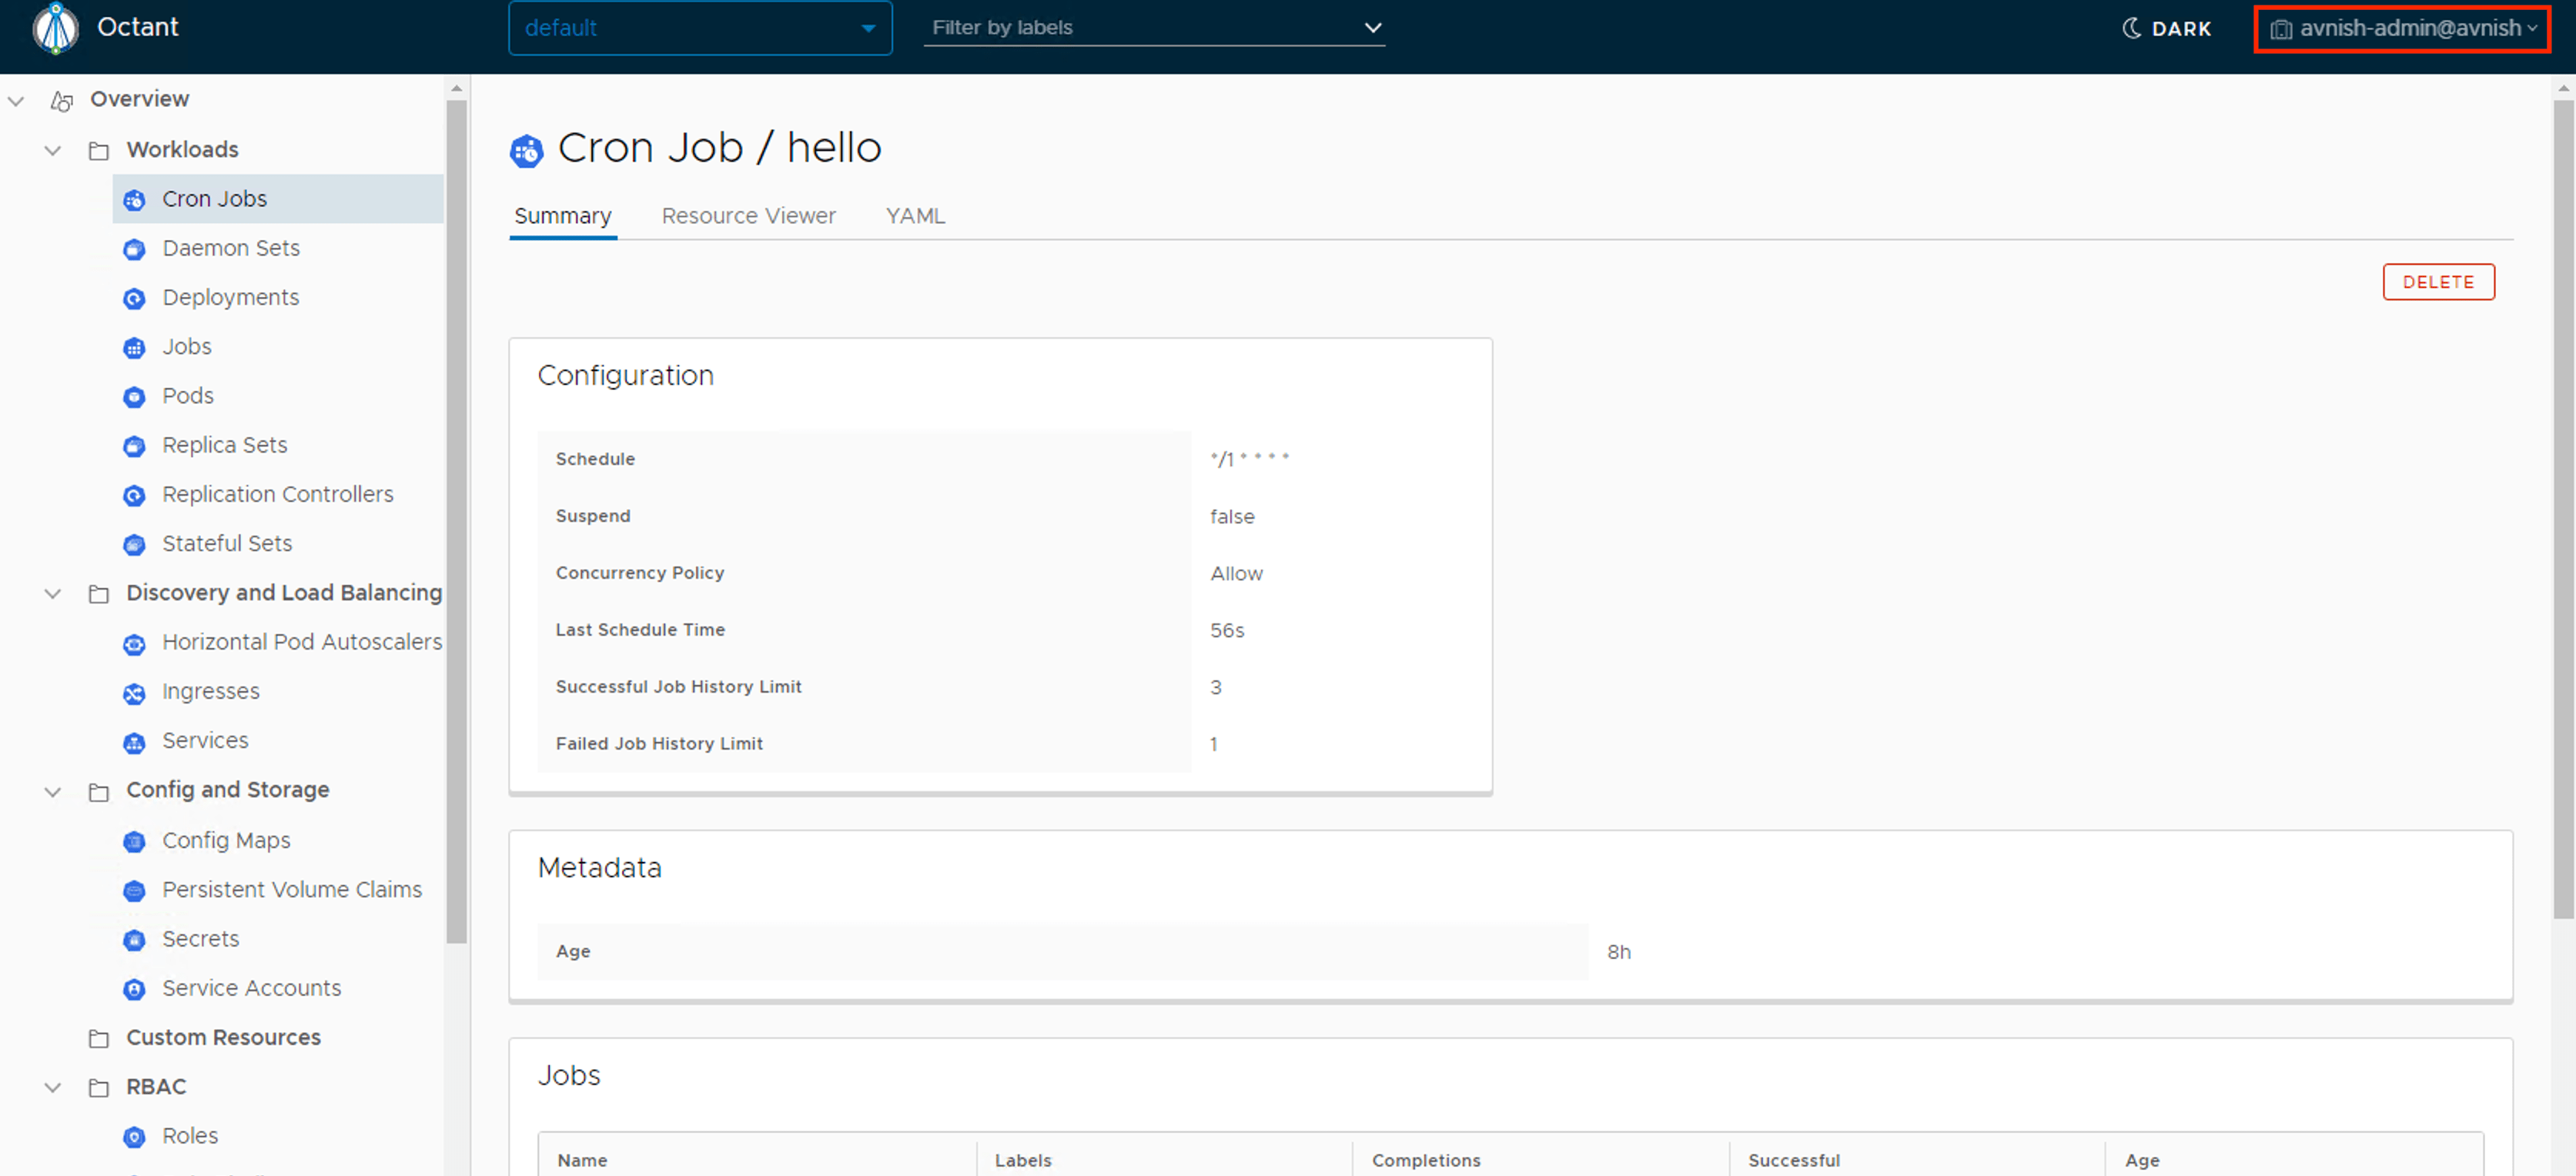The width and height of the screenshot is (2576, 1176).
Task: Click the Ingresses icon in sidebar
Action: (134, 693)
